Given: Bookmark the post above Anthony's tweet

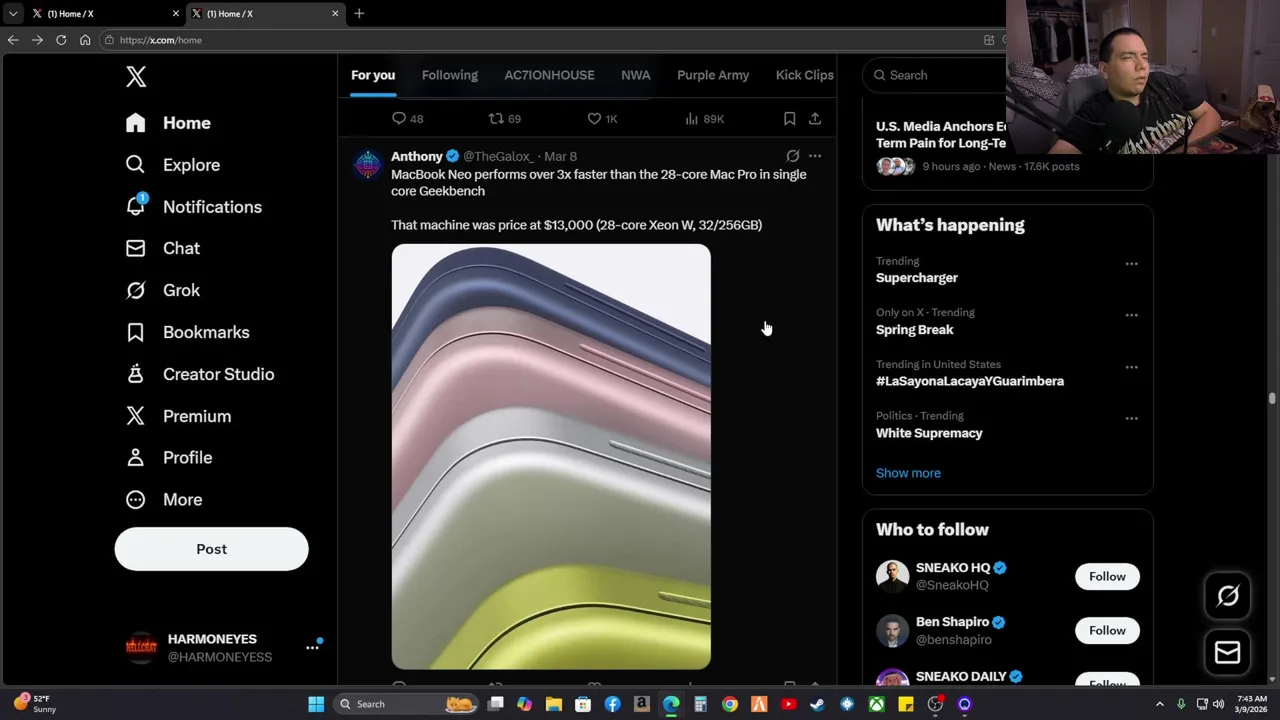Looking at the screenshot, I should (789, 118).
